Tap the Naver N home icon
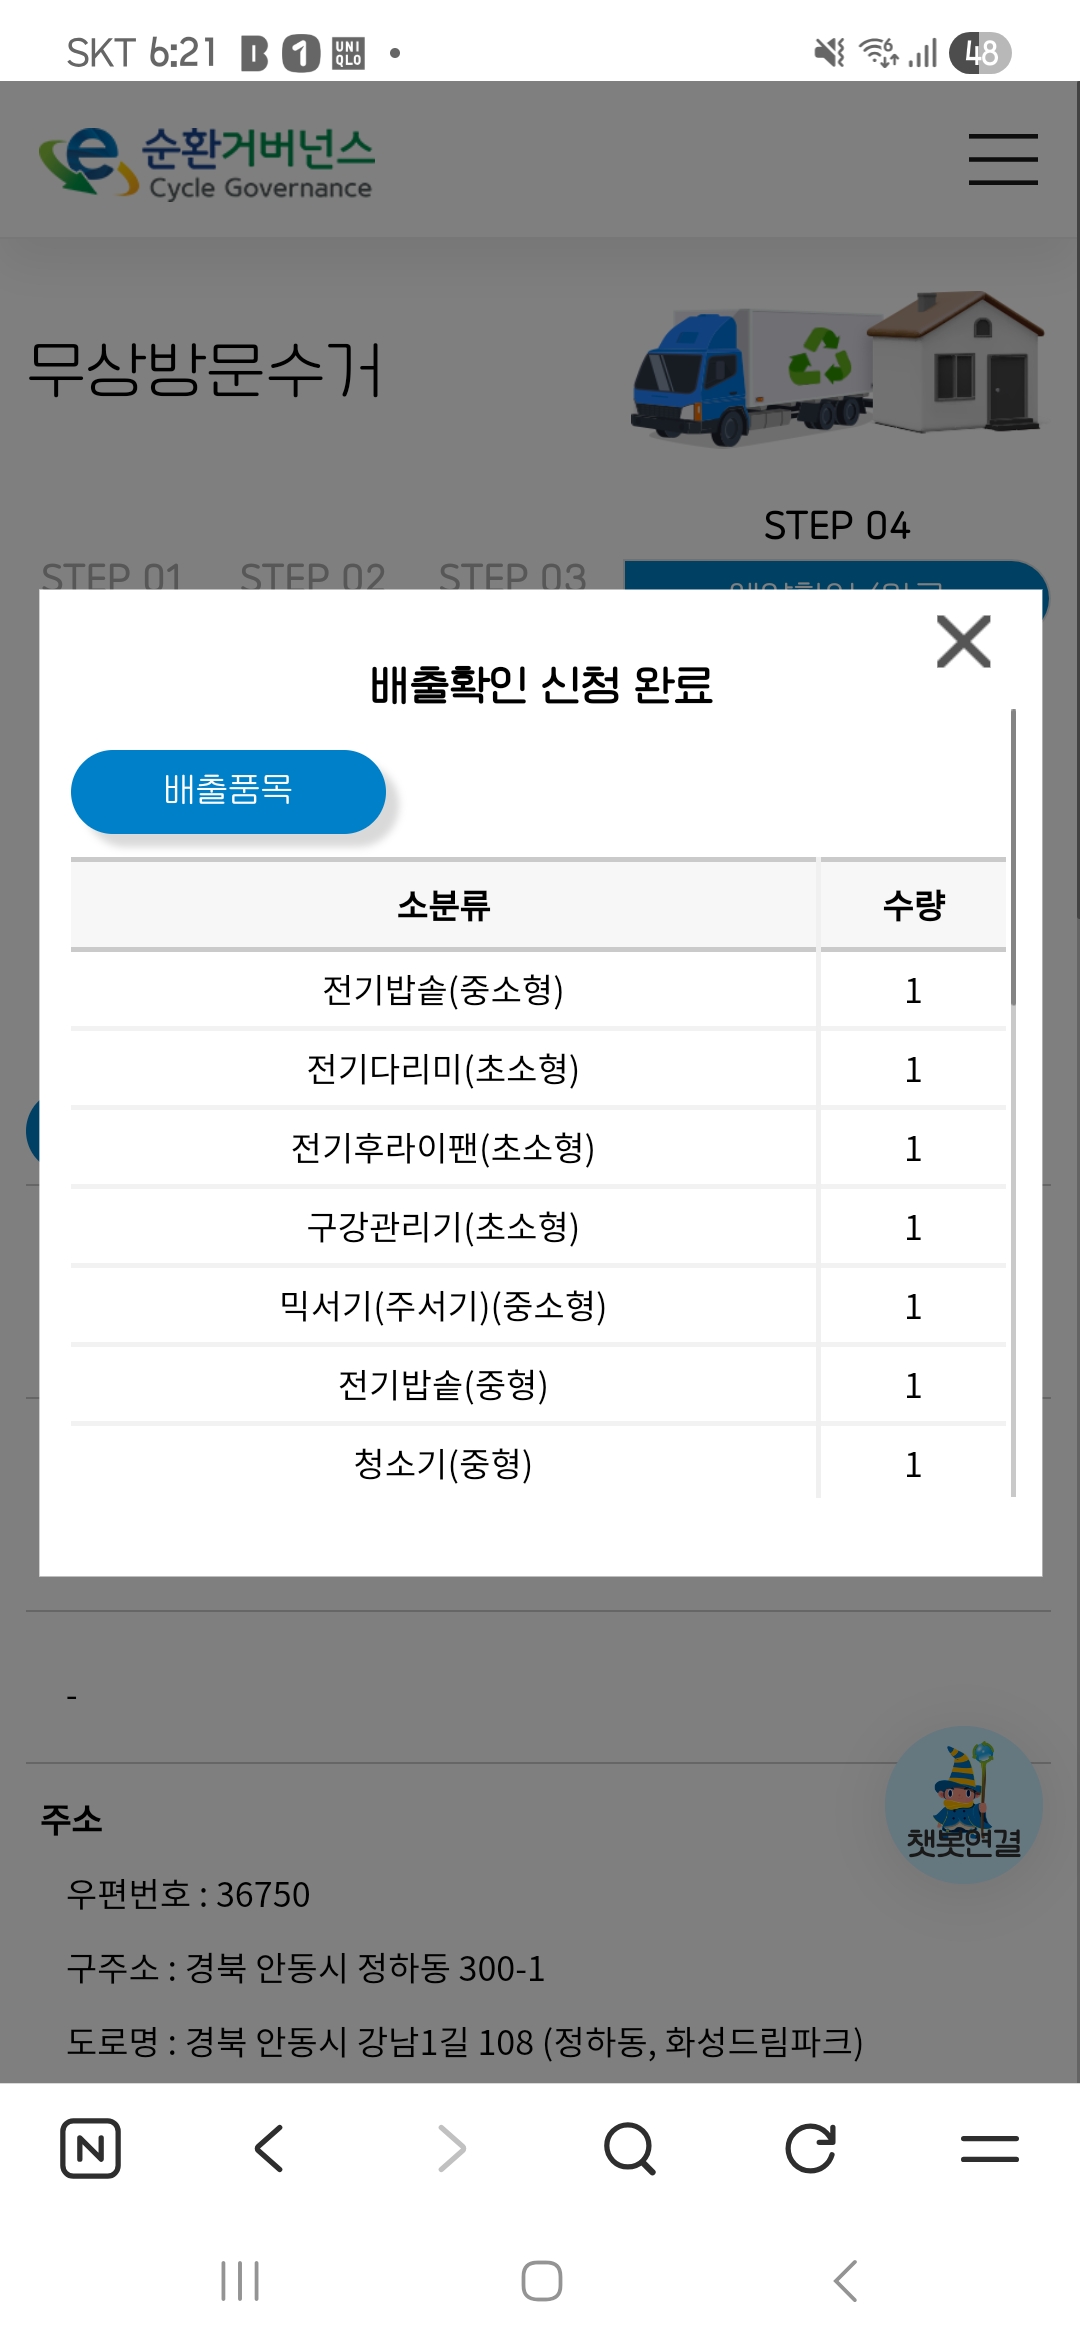The width and height of the screenshot is (1080, 2340). [90, 2147]
